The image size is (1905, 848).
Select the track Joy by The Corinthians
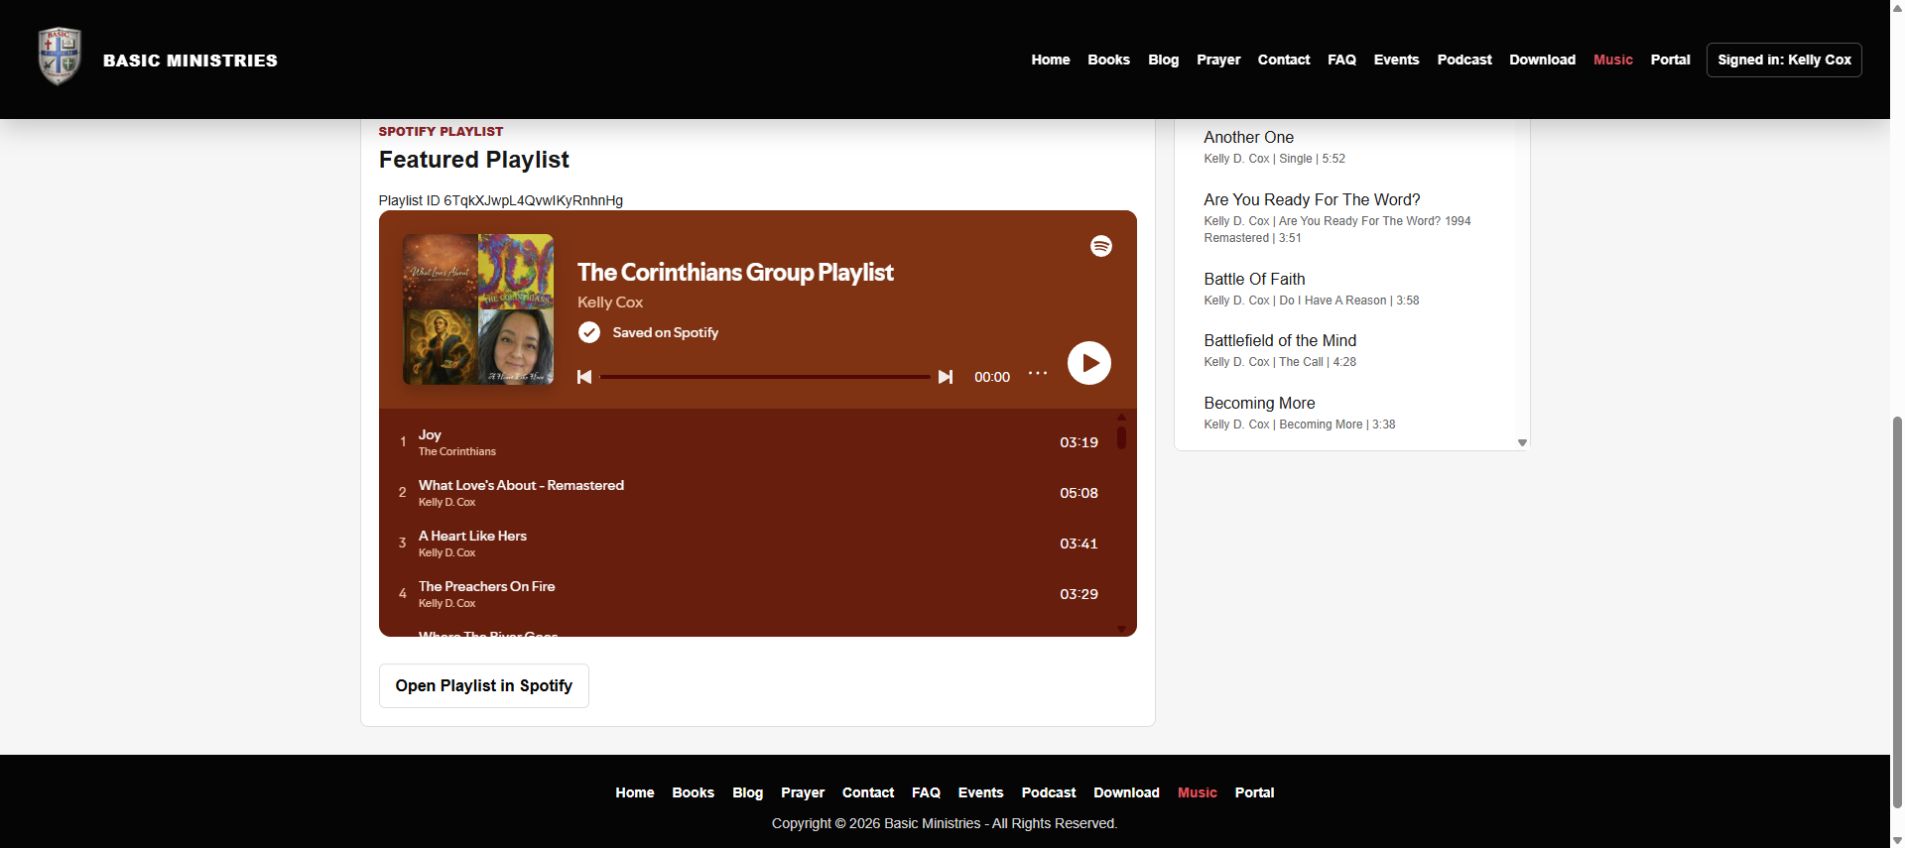[757, 442]
